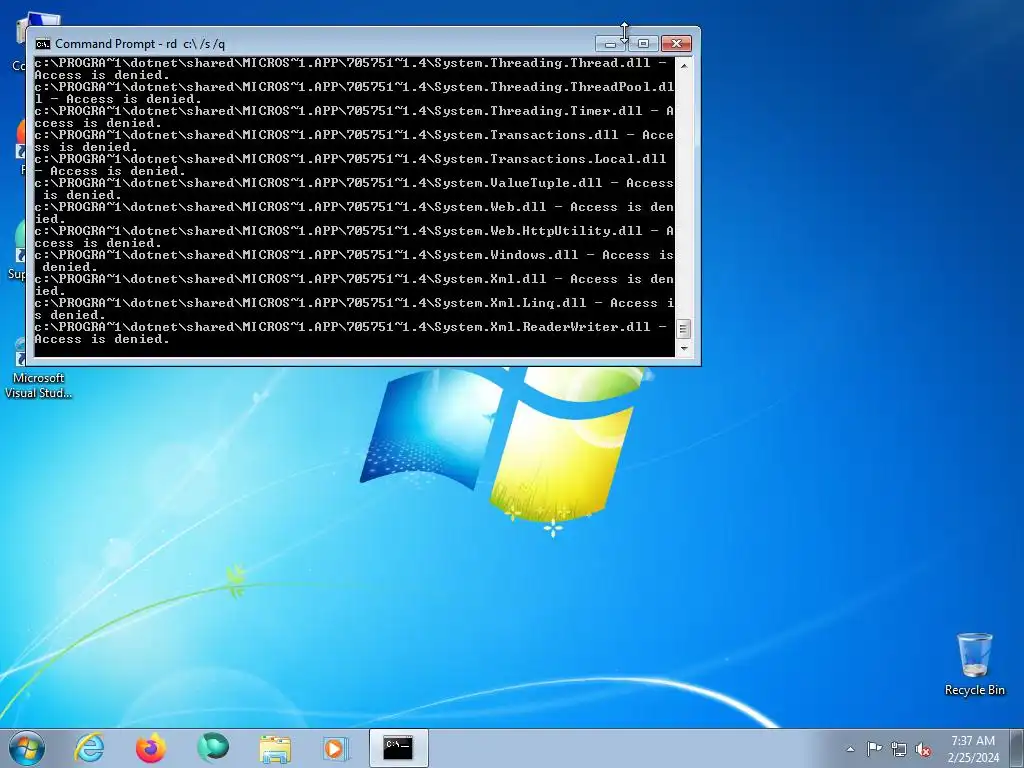Image resolution: width=1024 pixels, height=768 pixels.
Task: Click the console scrollbar up arrow
Action: click(x=683, y=65)
